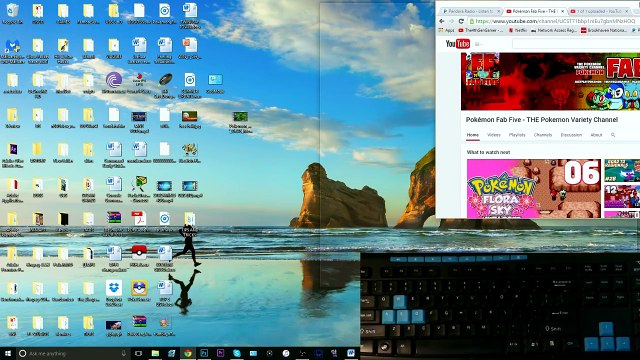Play the Pokemon Flora Sky 06 video
This screenshot has width=640, height=360.
[x=533, y=188]
